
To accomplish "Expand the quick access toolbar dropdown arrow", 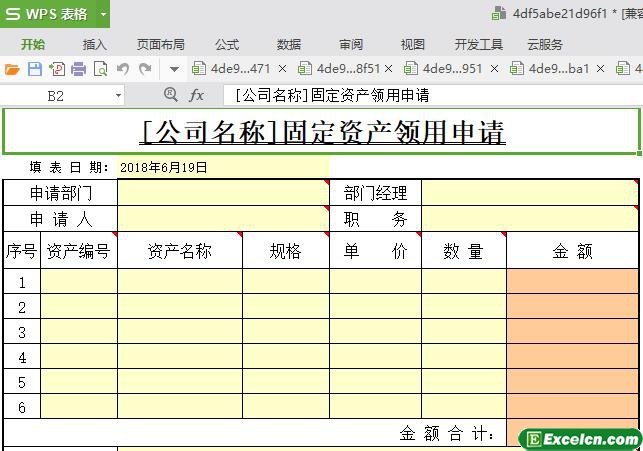I will (x=174, y=69).
